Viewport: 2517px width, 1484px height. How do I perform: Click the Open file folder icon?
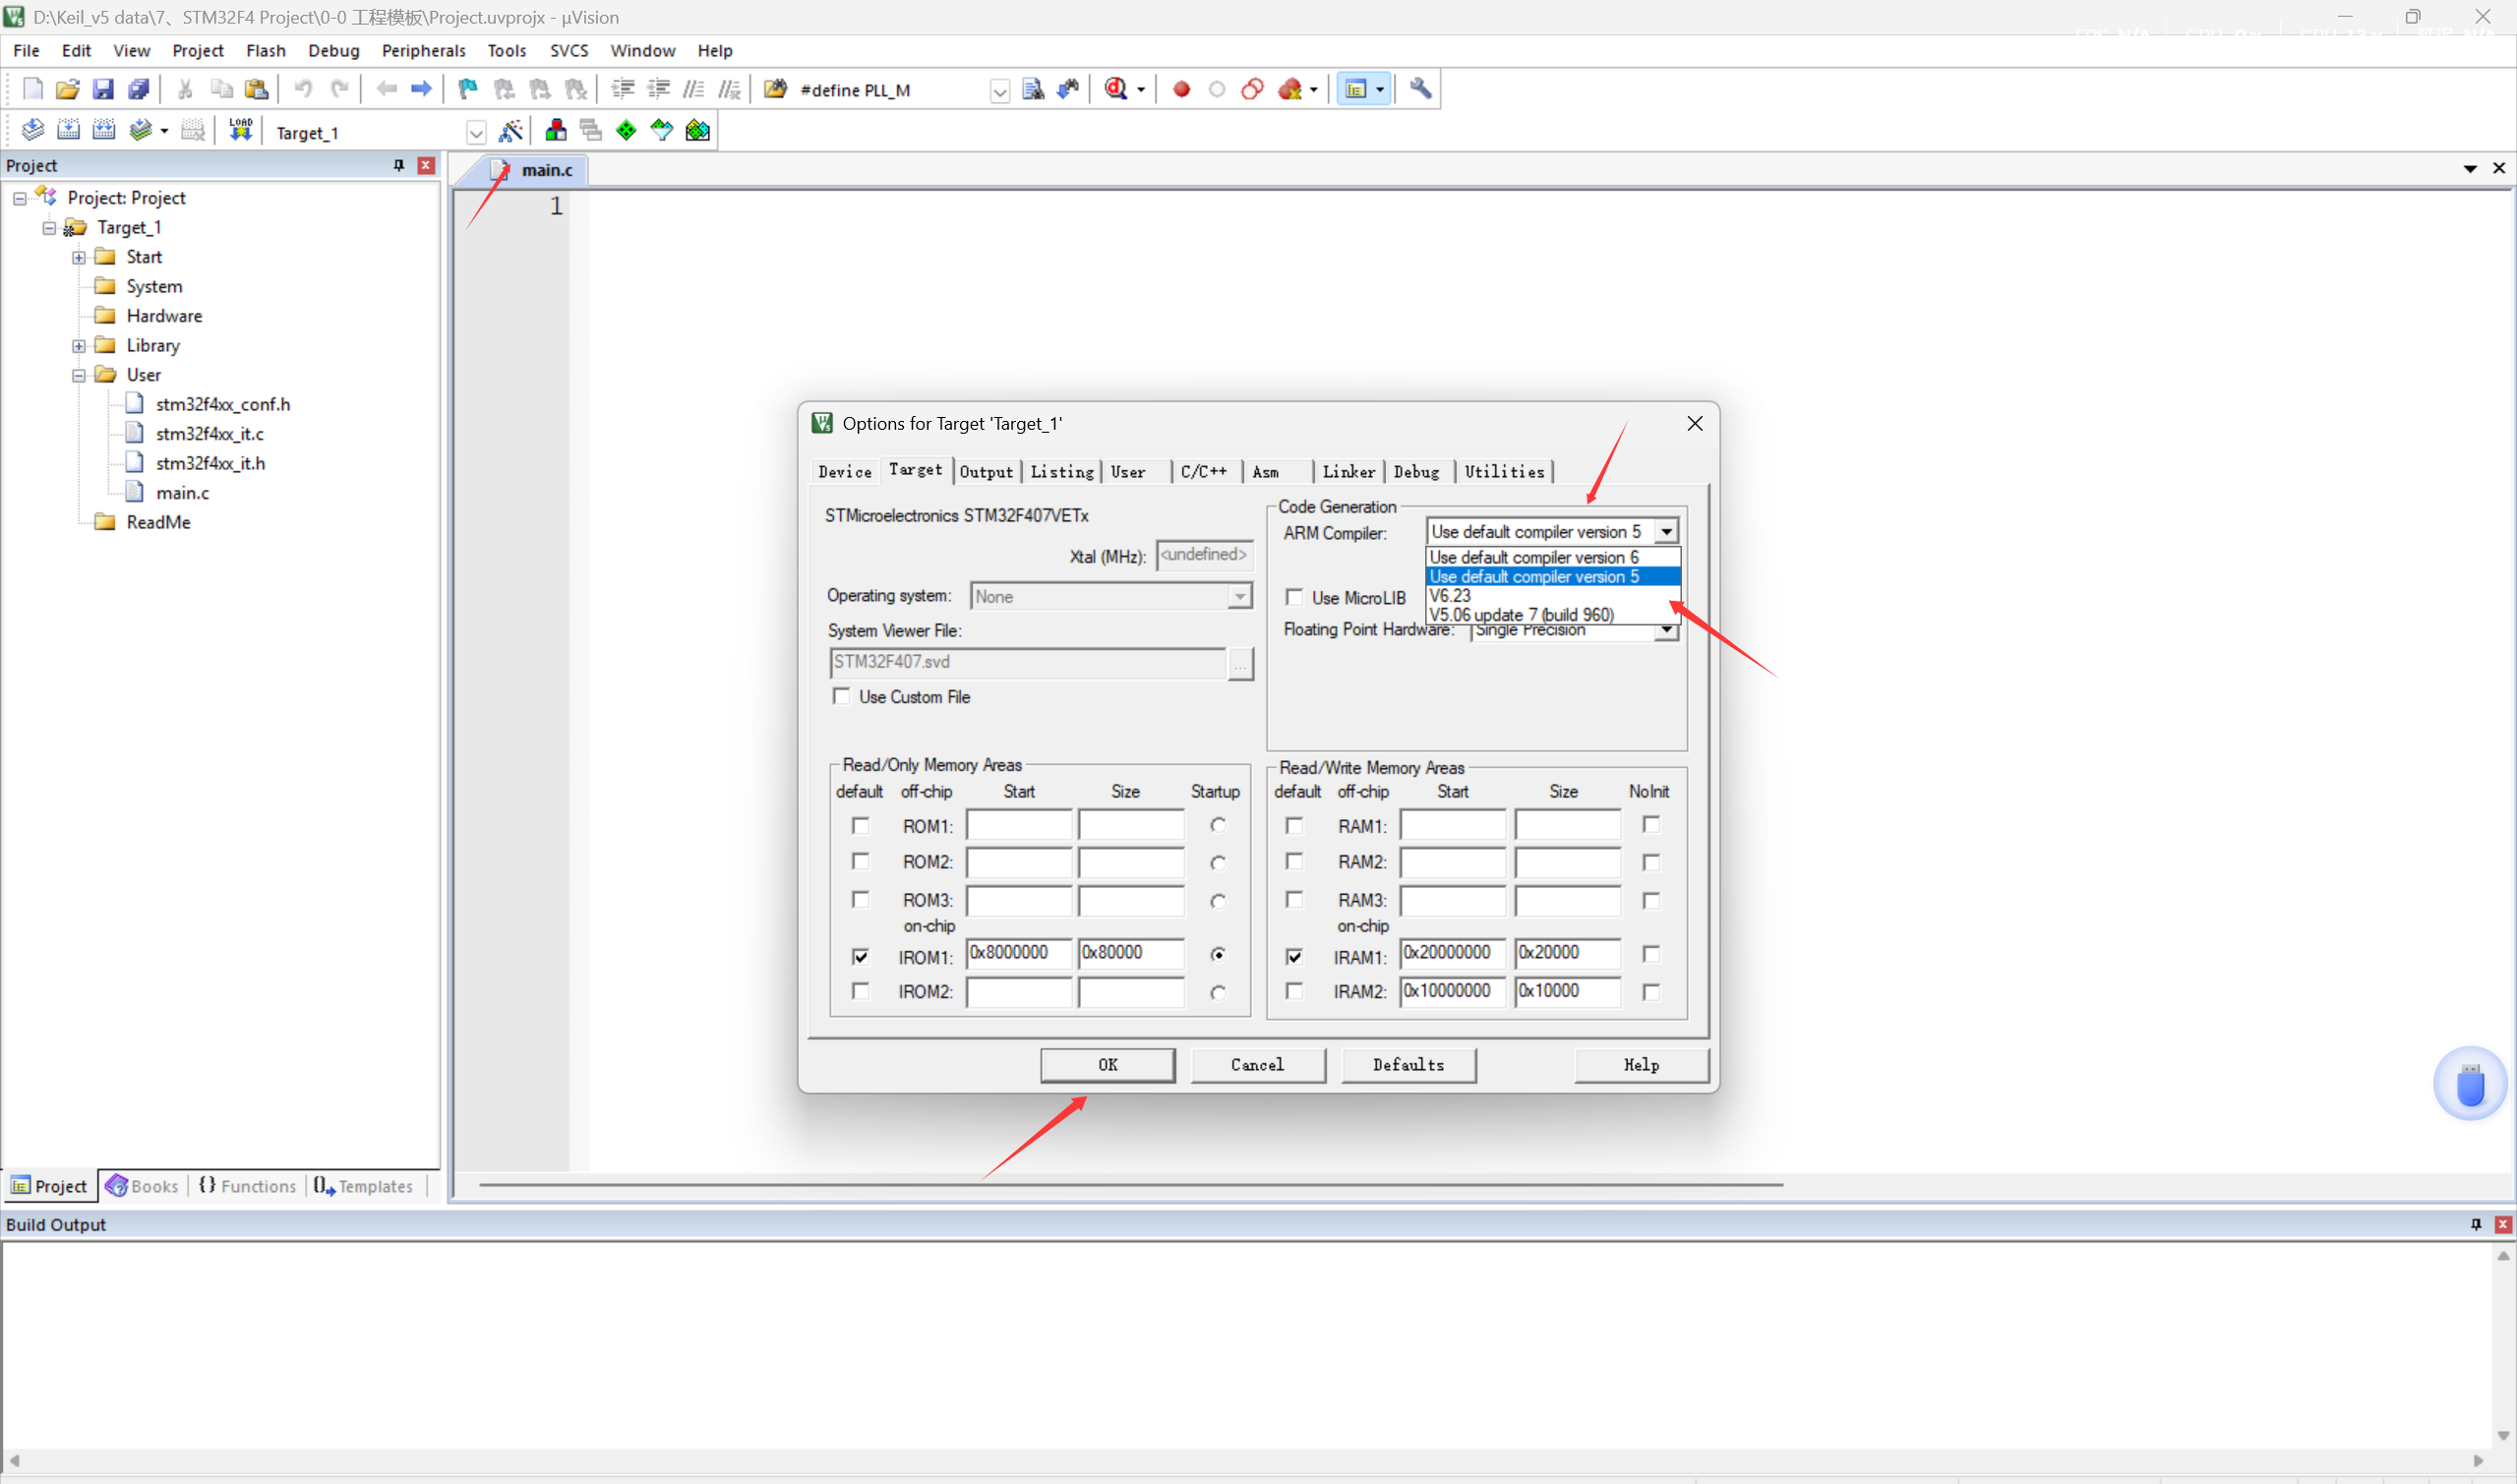(x=67, y=89)
